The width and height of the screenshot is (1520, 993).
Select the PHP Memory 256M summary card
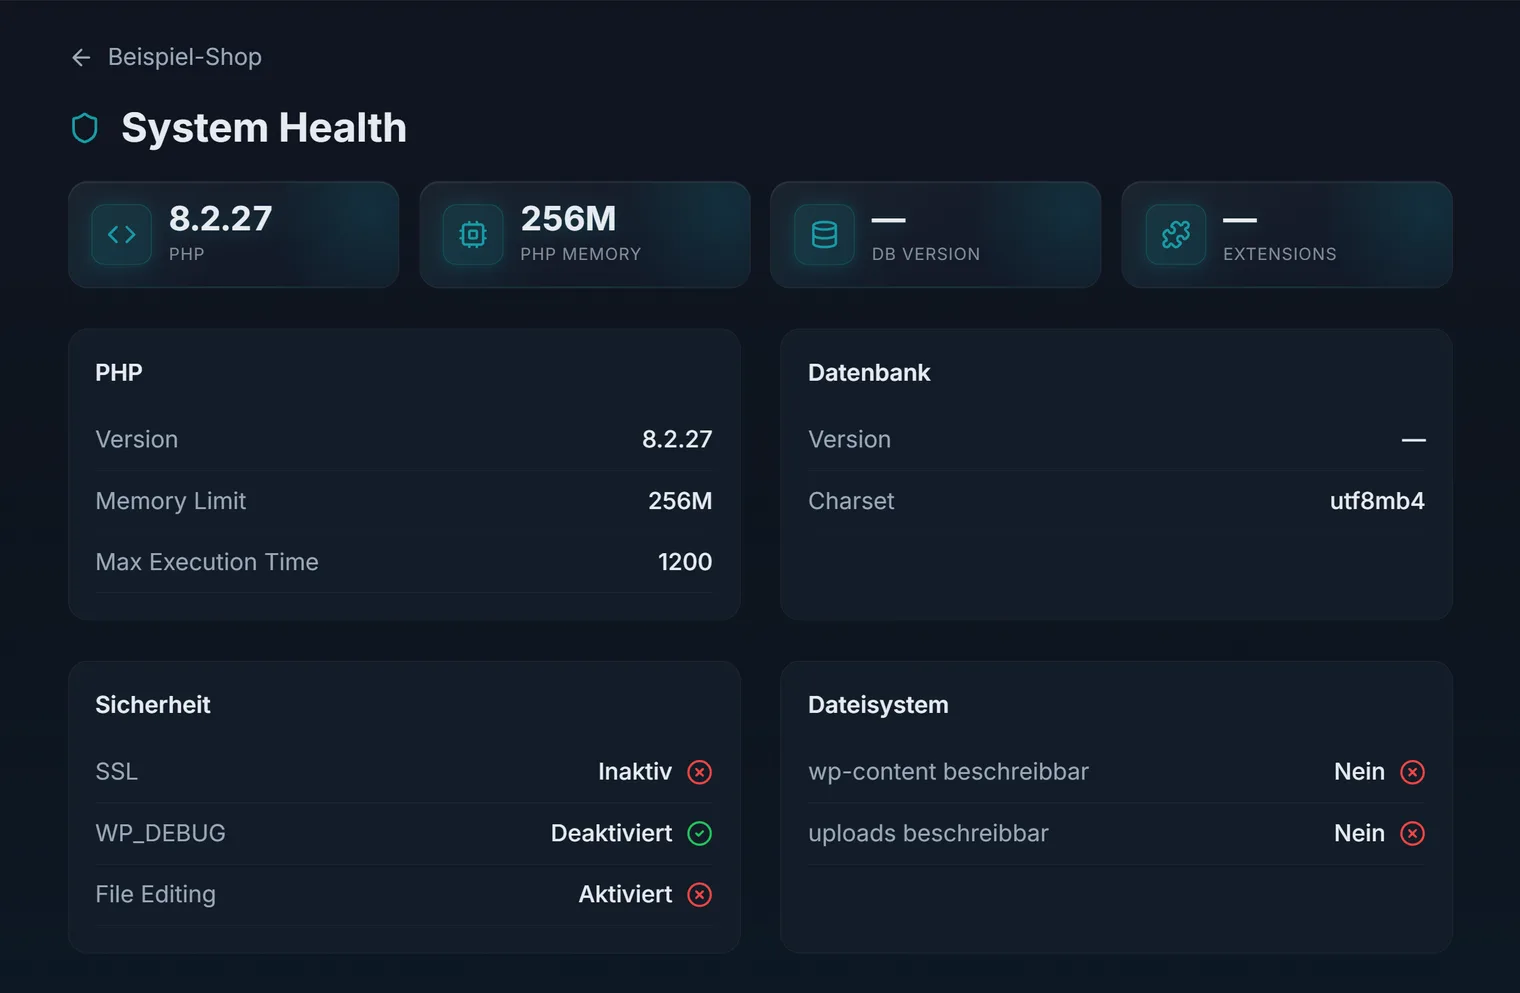[x=585, y=235]
